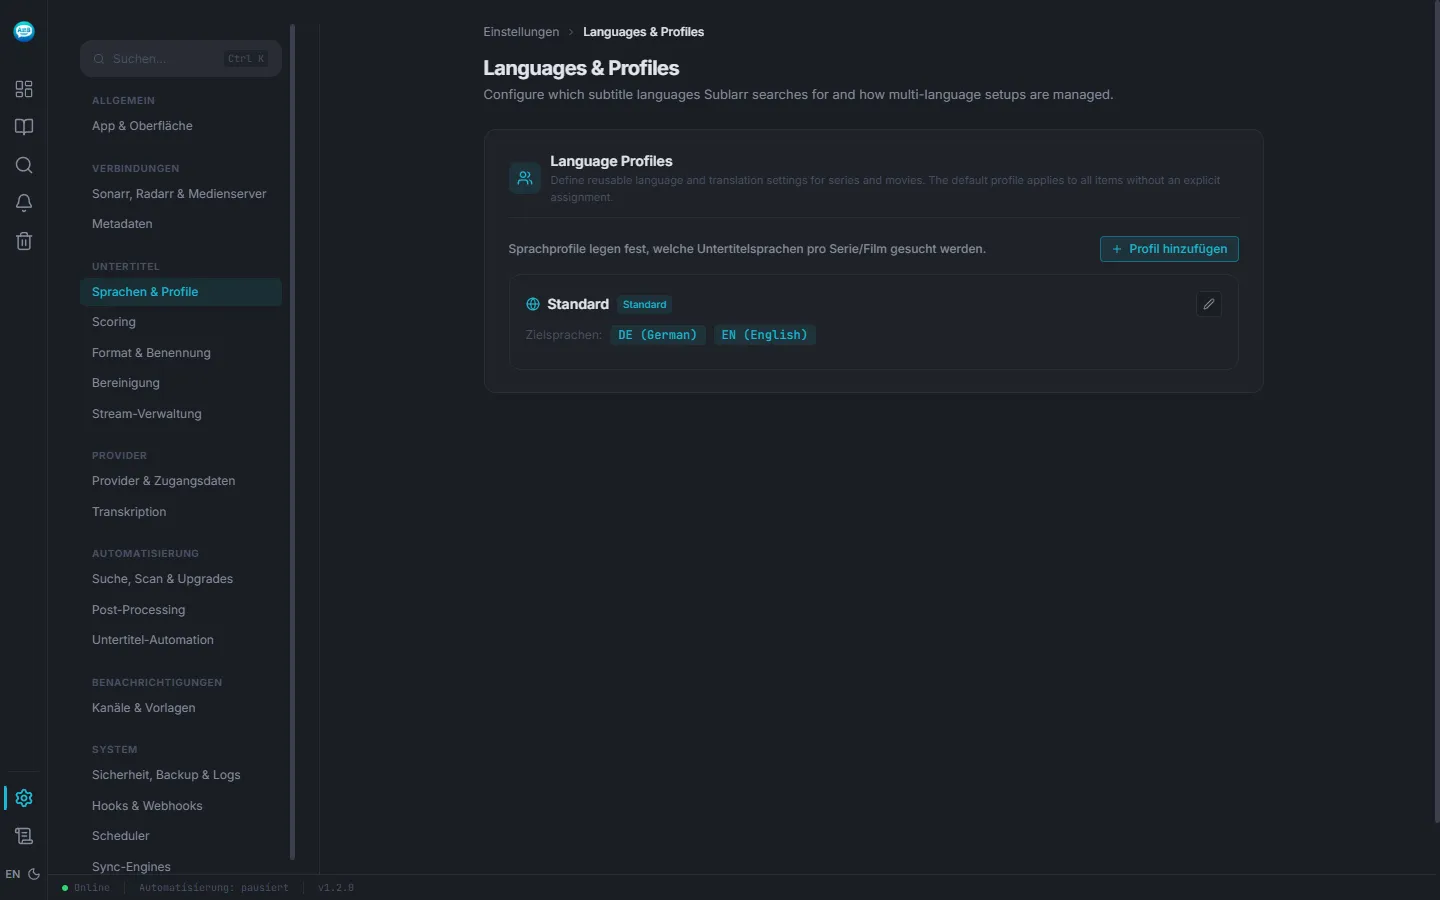Open the library book icon
This screenshot has height=900, width=1440.
pos(24,127)
